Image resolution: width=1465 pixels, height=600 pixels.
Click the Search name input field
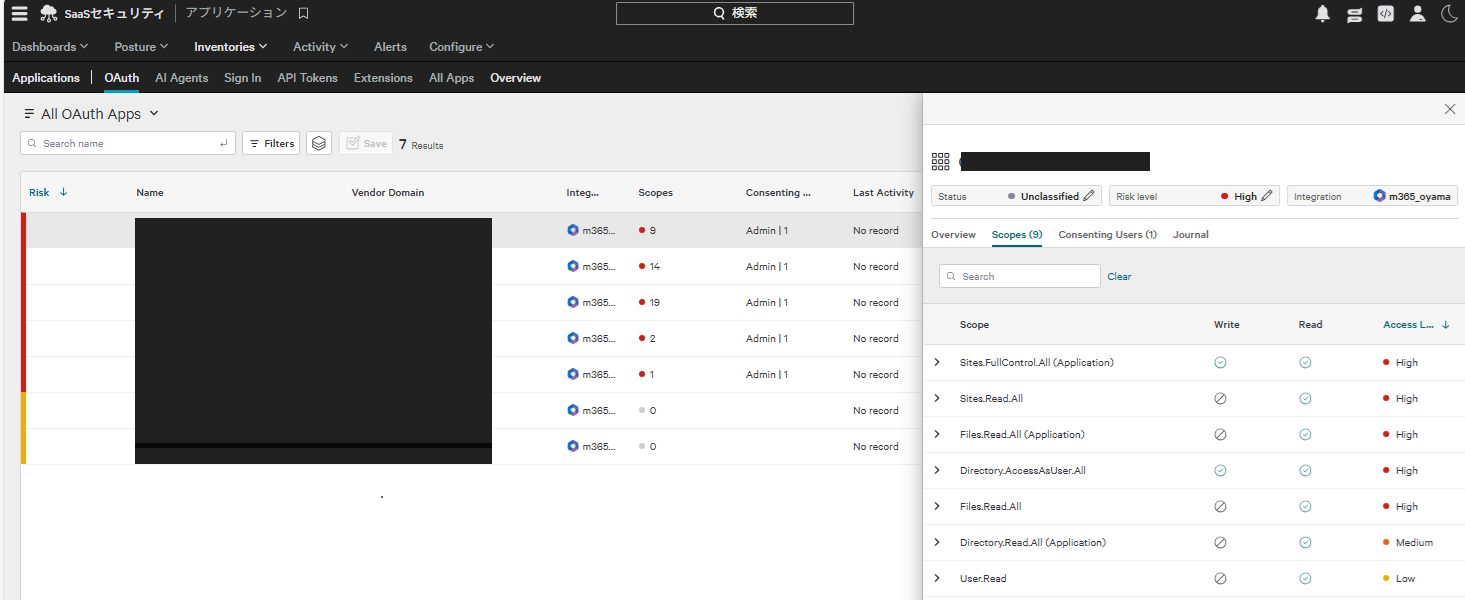pyautogui.click(x=128, y=143)
